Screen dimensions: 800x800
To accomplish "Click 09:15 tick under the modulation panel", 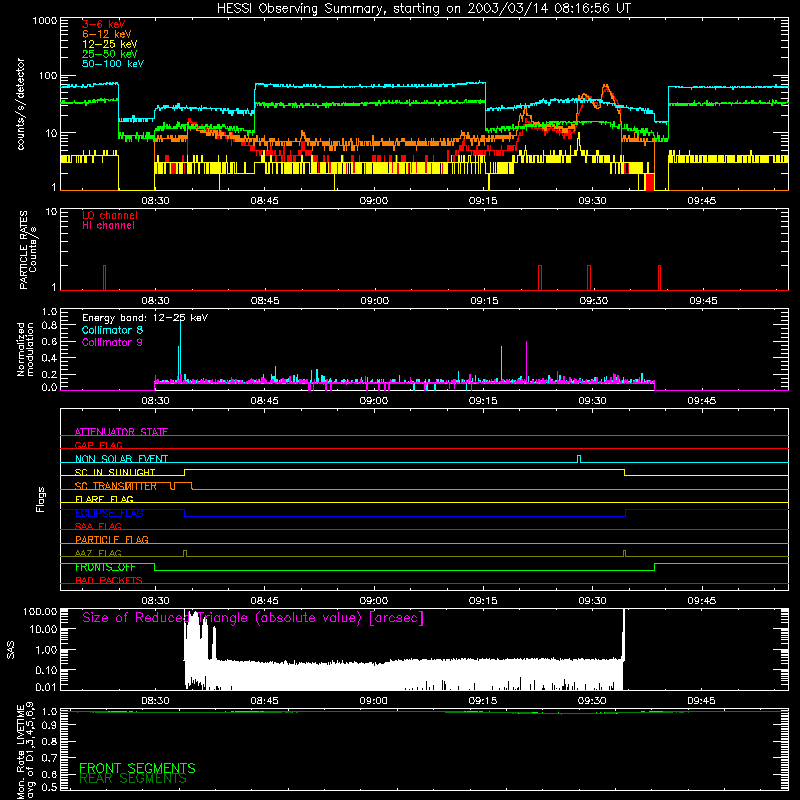I will click(483, 401).
